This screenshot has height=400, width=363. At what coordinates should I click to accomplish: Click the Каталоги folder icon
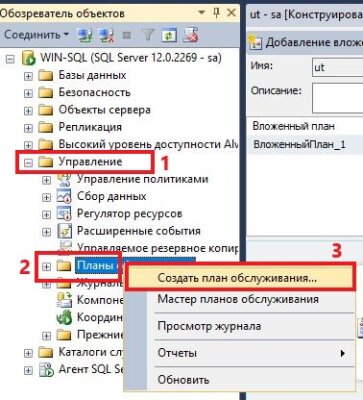(46, 352)
